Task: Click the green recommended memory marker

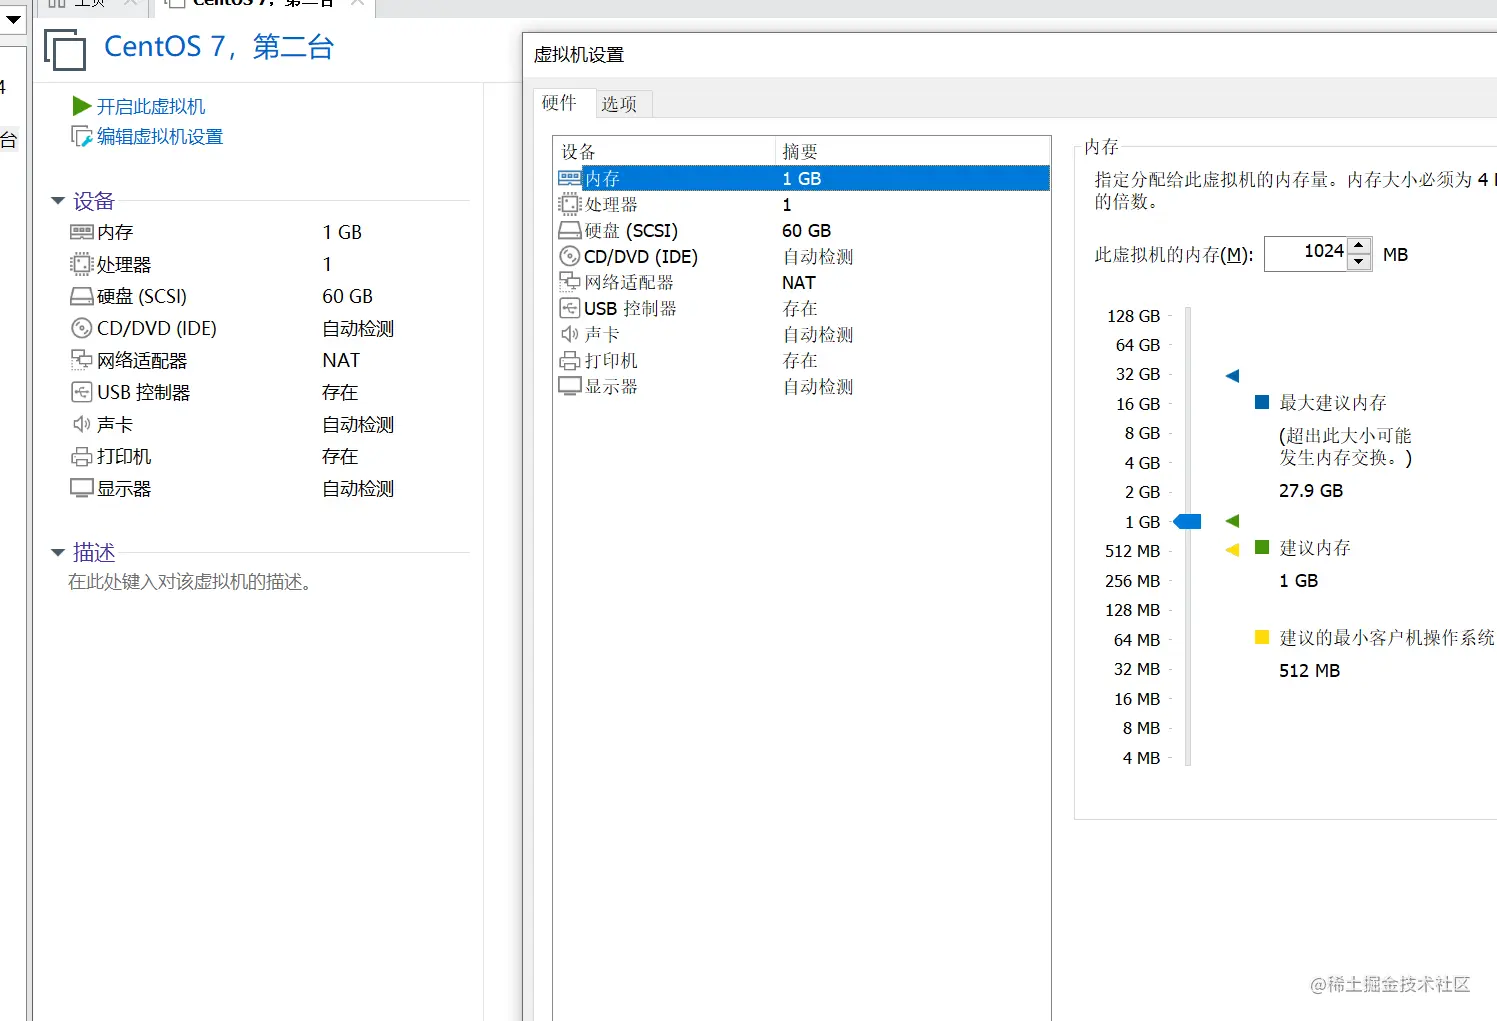Action: point(1232,521)
